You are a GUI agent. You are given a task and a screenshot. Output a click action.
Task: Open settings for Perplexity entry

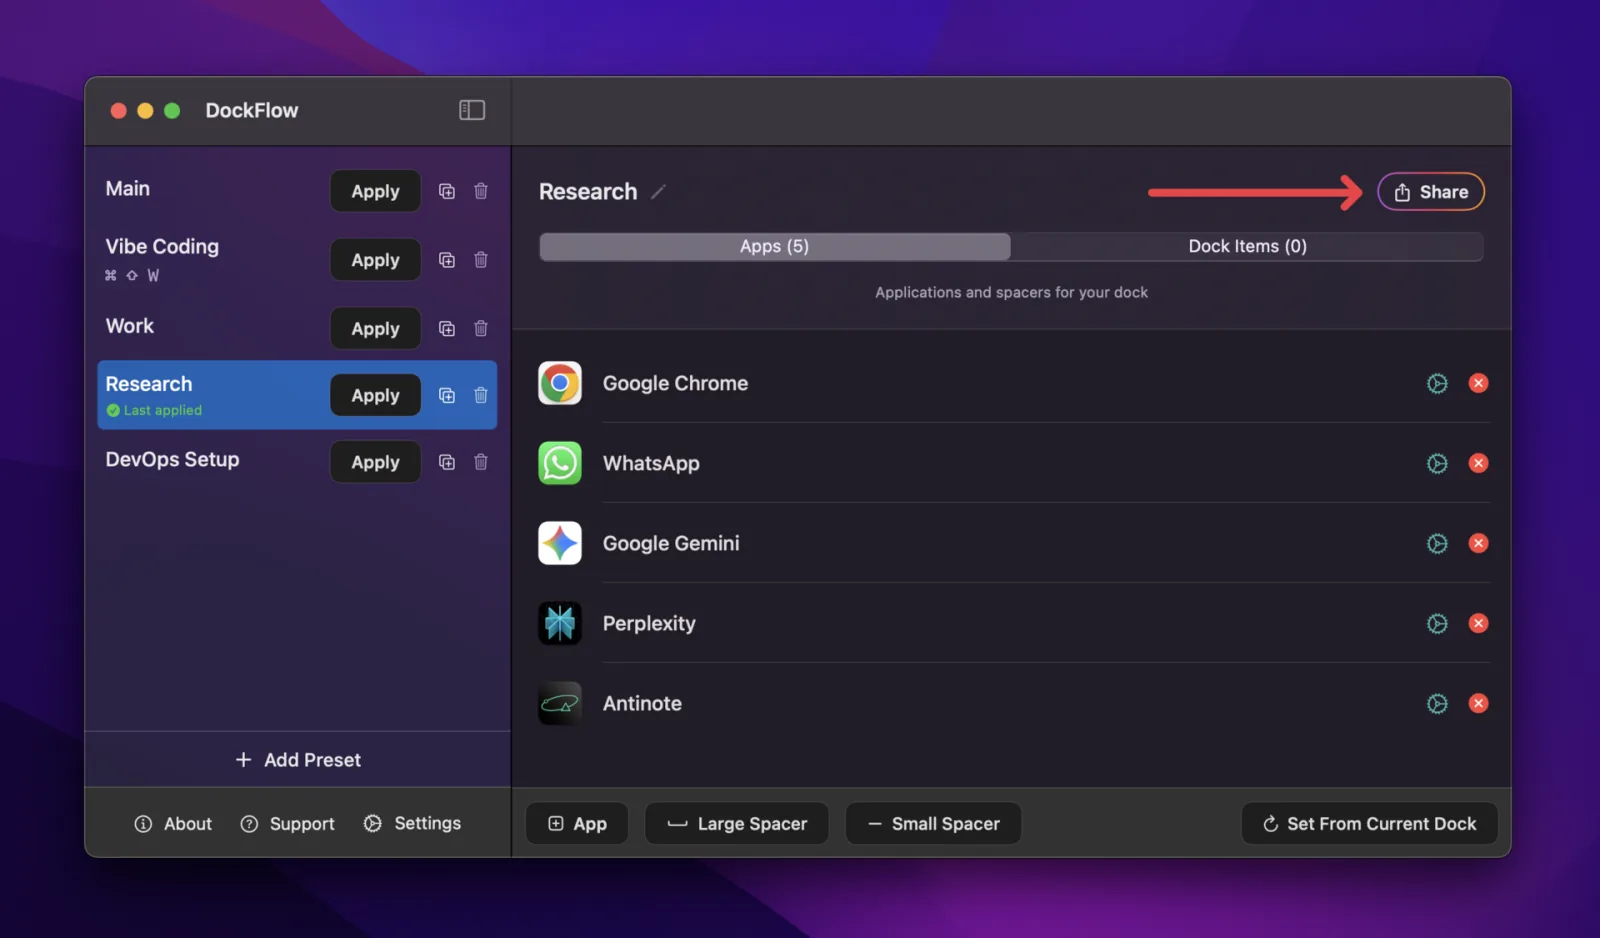(x=1437, y=623)
